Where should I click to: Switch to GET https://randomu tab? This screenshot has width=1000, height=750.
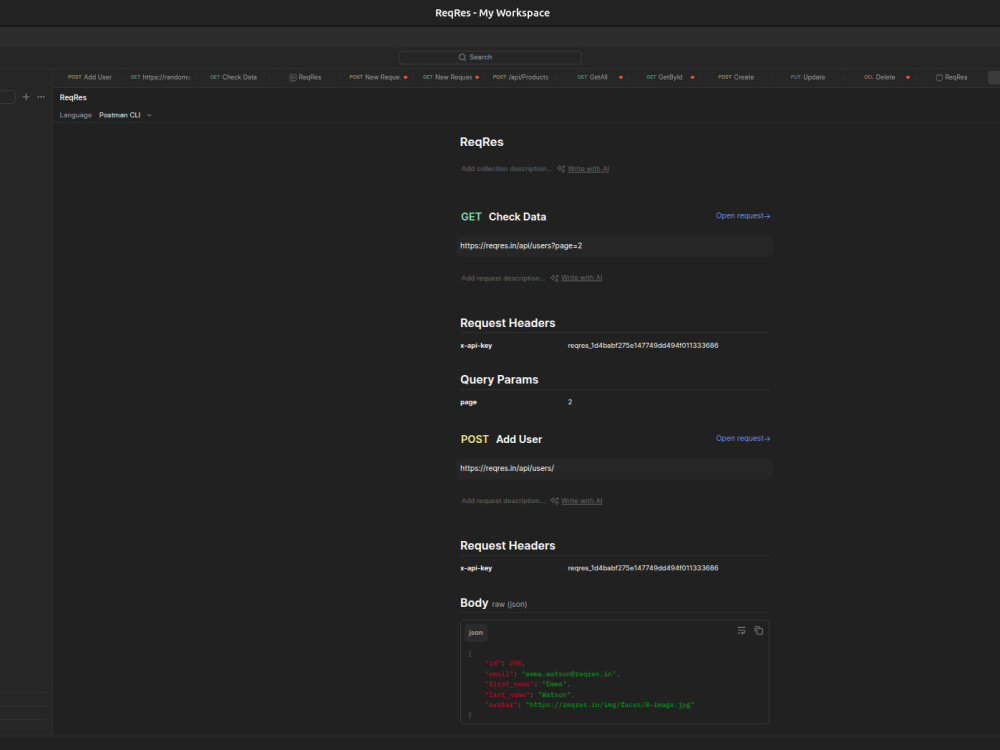click(161, 77)
